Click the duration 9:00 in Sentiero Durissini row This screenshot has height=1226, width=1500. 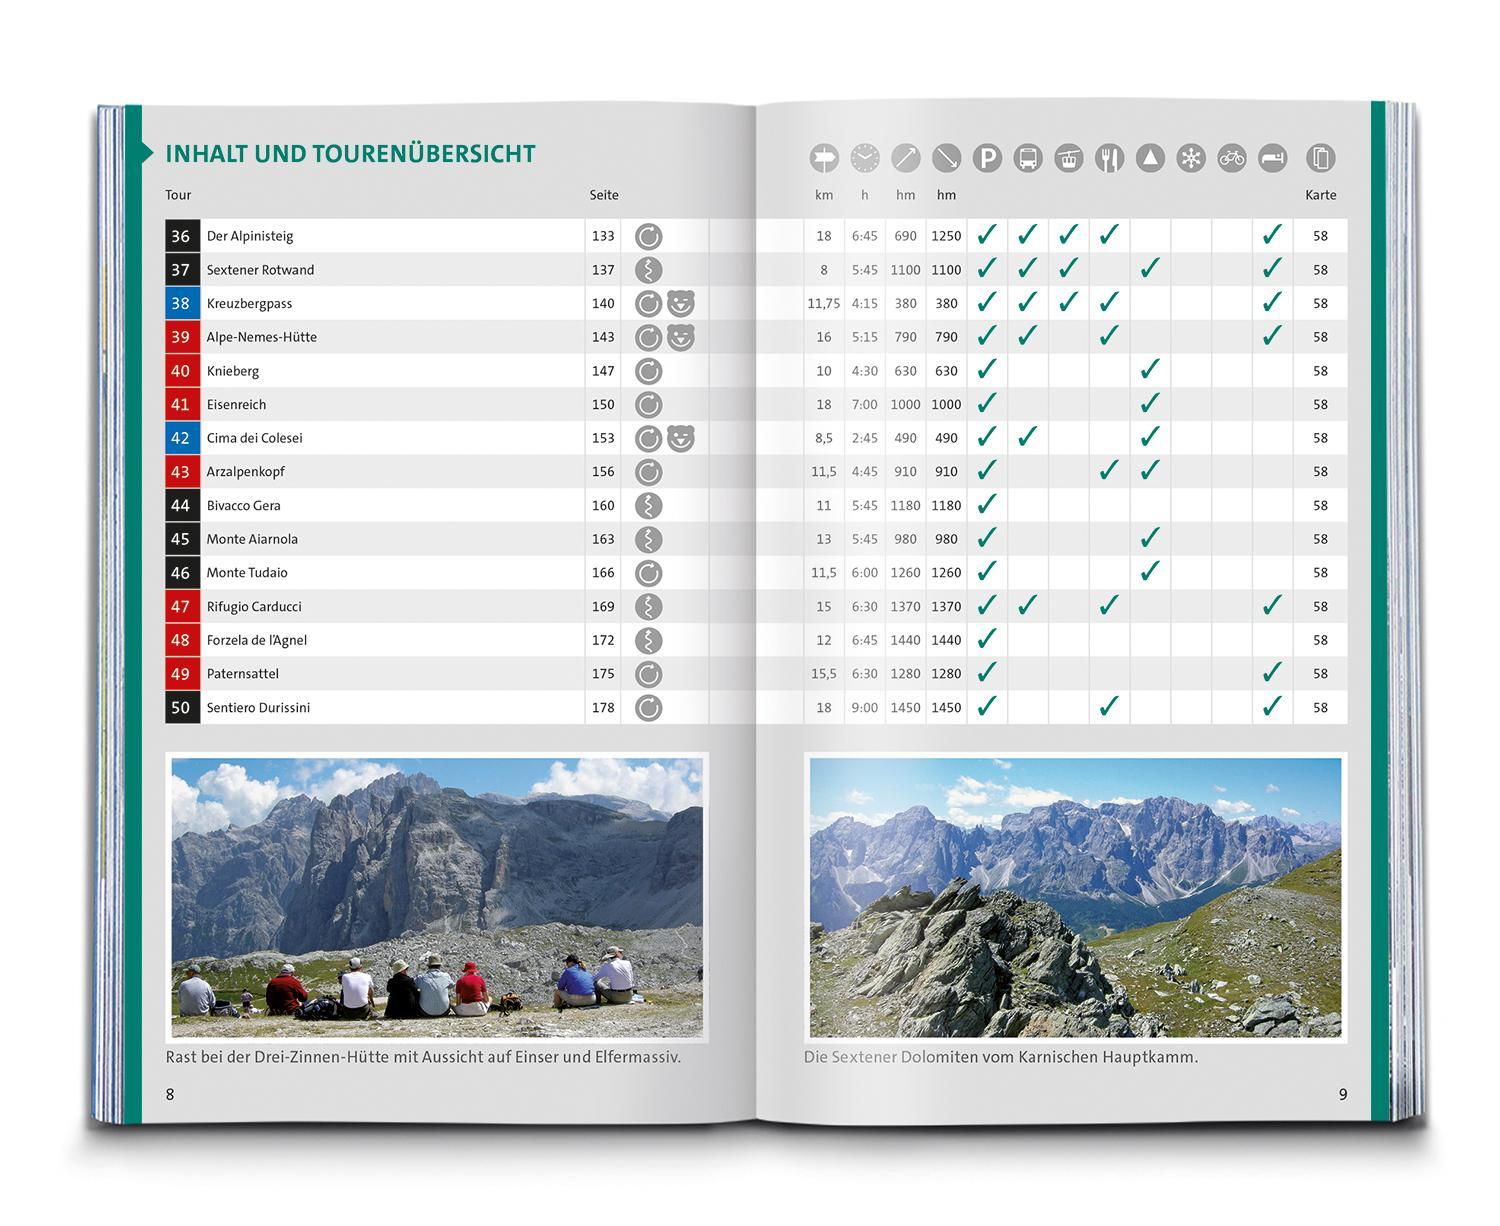[x=865, y=707]
